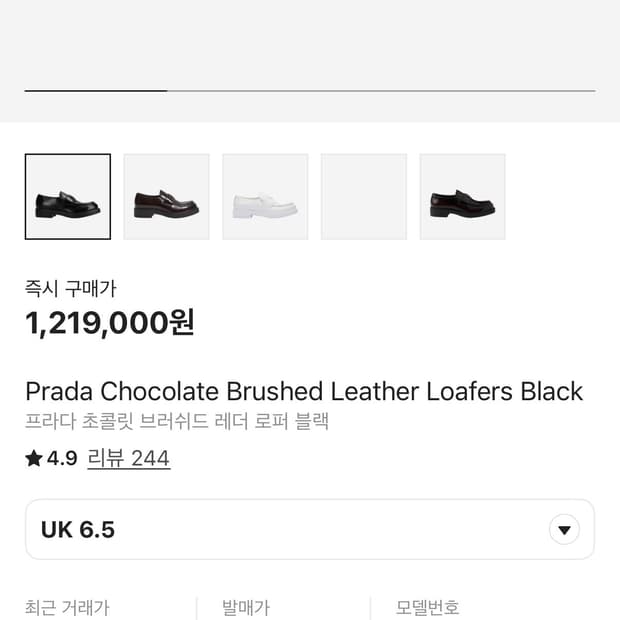Click the Prada Chocolate Brushed Leather Loafers title
This screenshot has width=620, height=620.
[304, 391]
